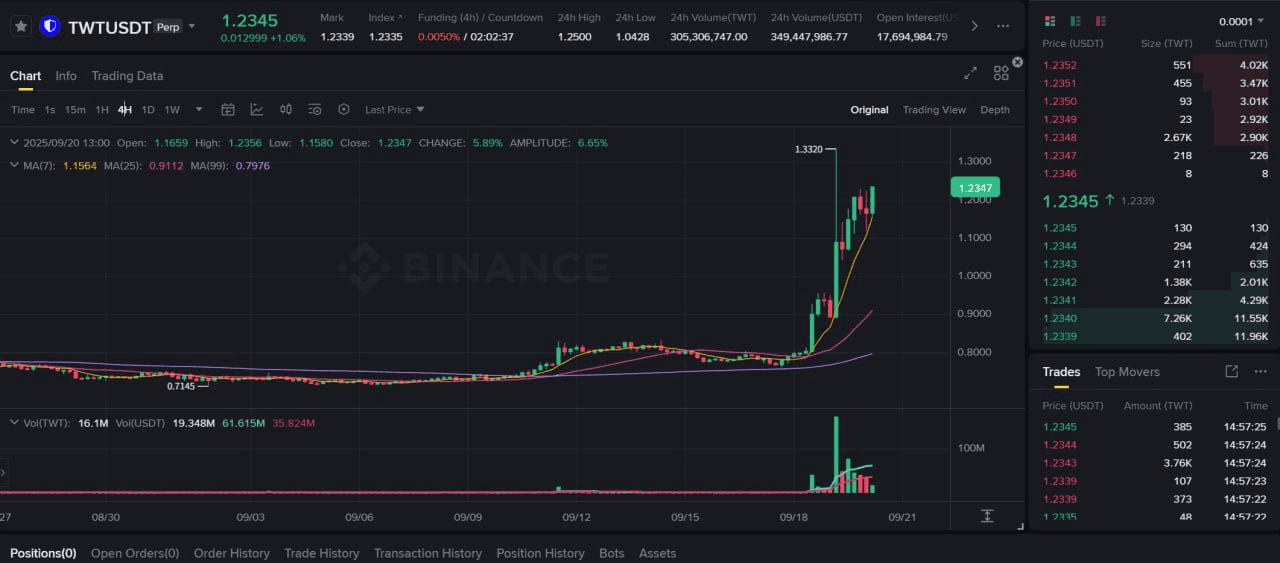Open the Position History tab
Screen dimensions: 1280x563
pyautogui.click(x=540, y=553)
